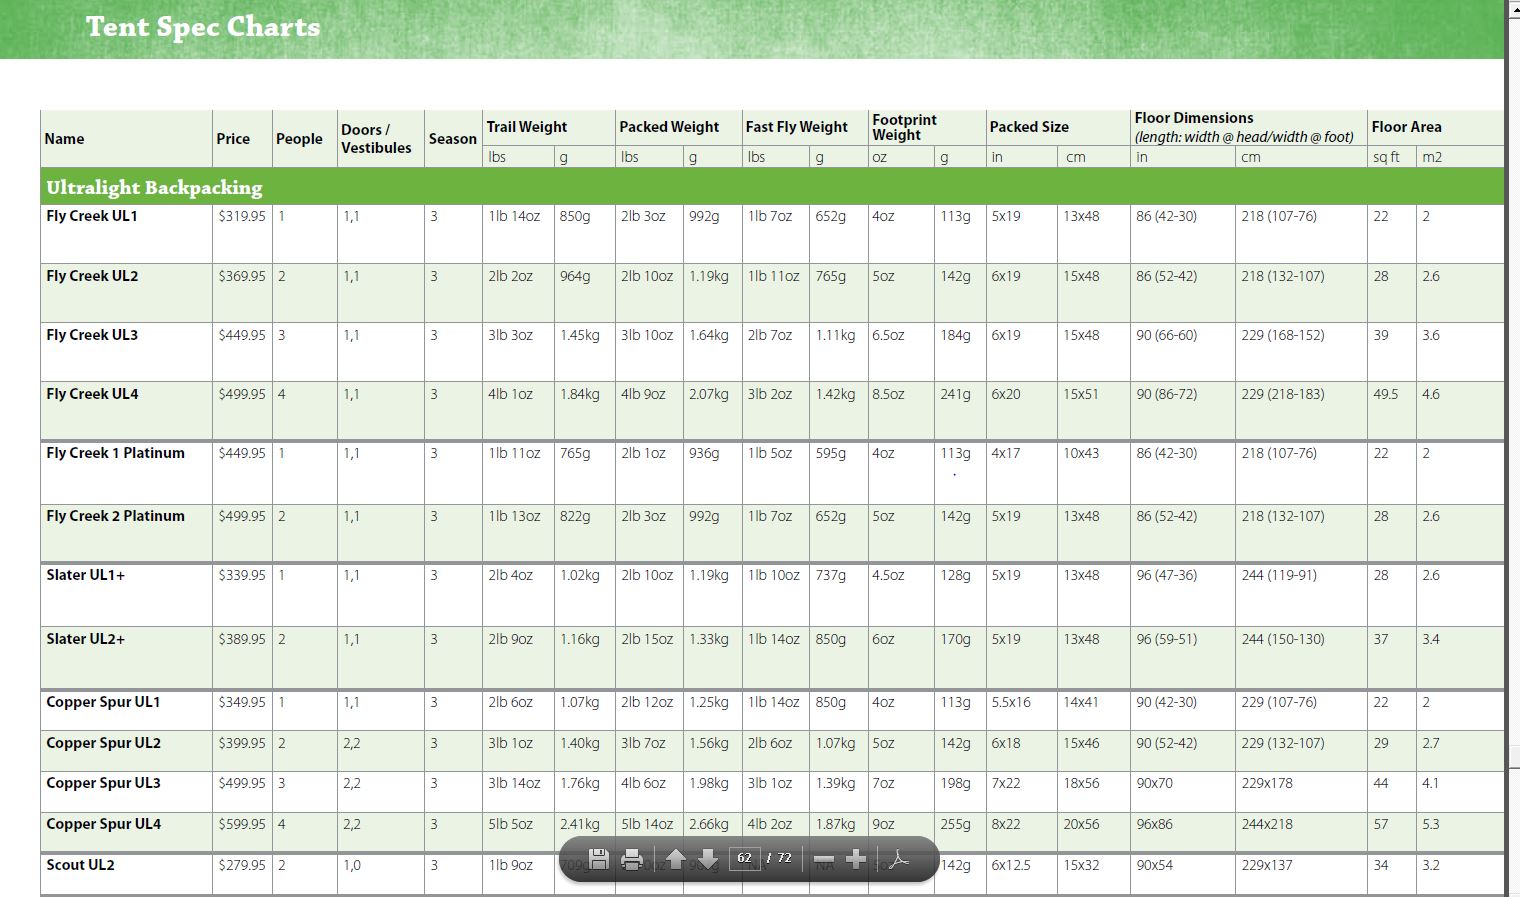Image resolution: width=1520 pixels, height=897 pixels.
Task: Click the $279.95 price for Scout UL2
Action: pos(242,865)
